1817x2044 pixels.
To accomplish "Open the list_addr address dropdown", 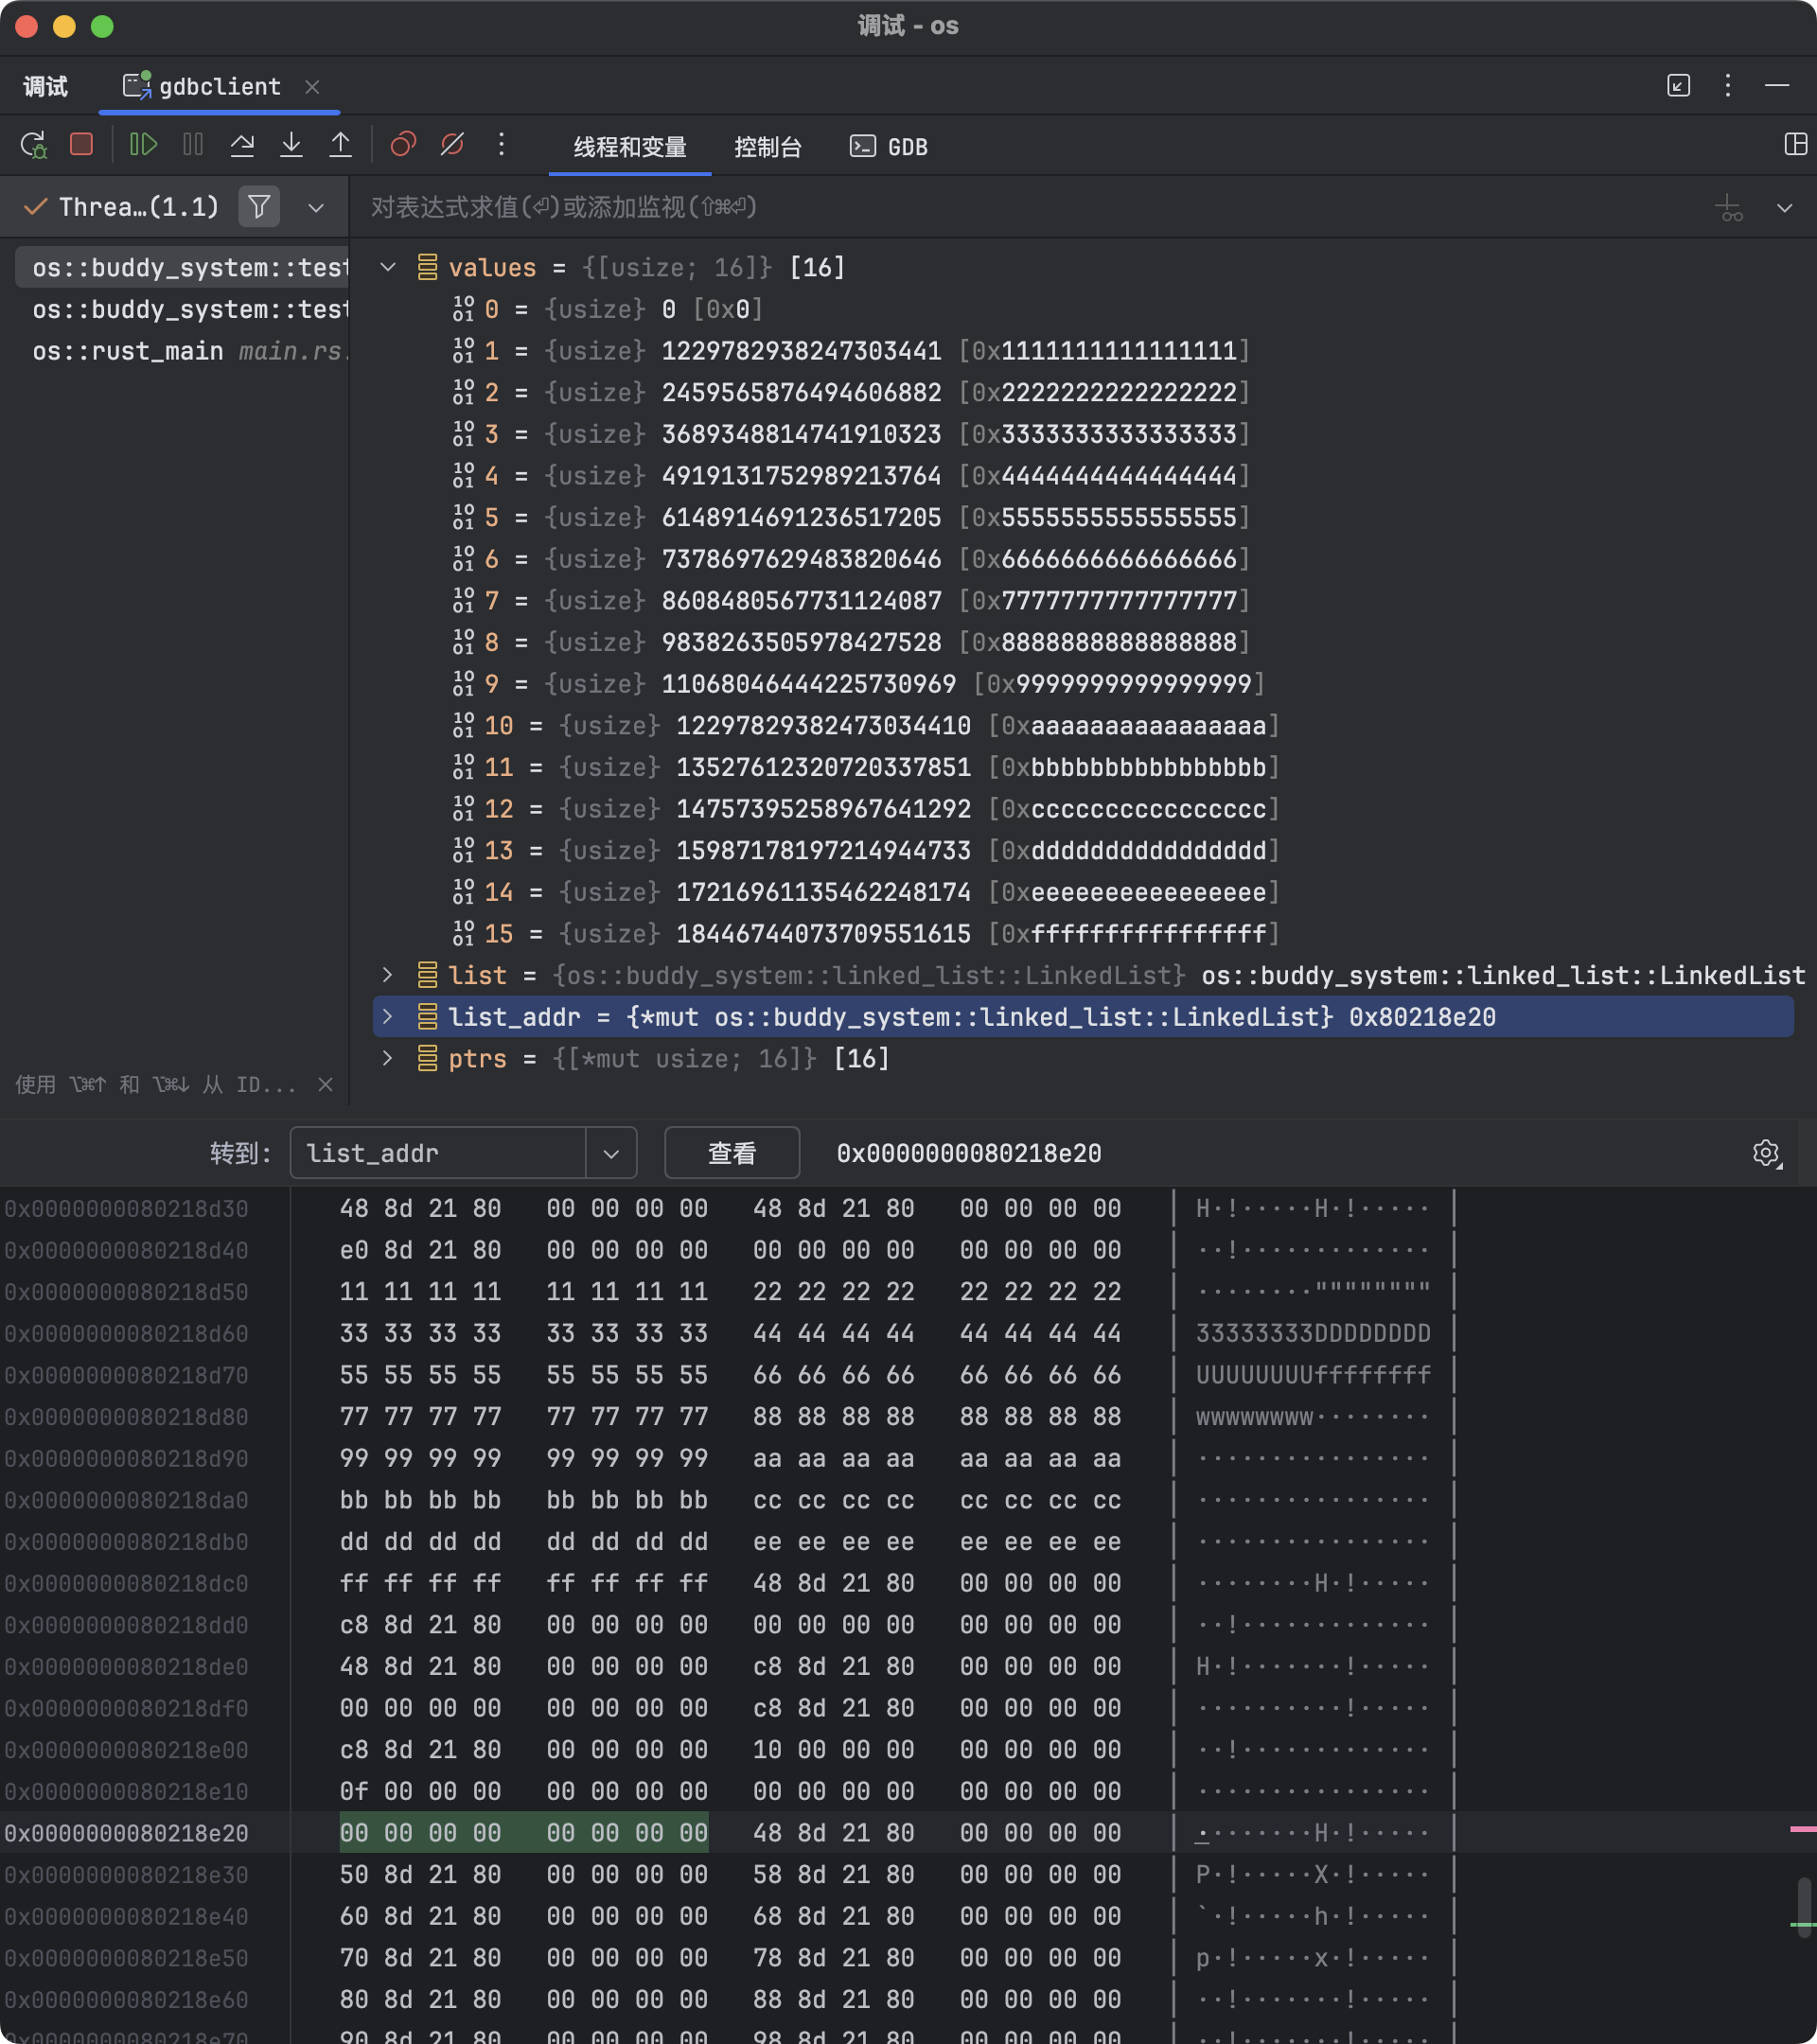I will tap(611, 1153).
